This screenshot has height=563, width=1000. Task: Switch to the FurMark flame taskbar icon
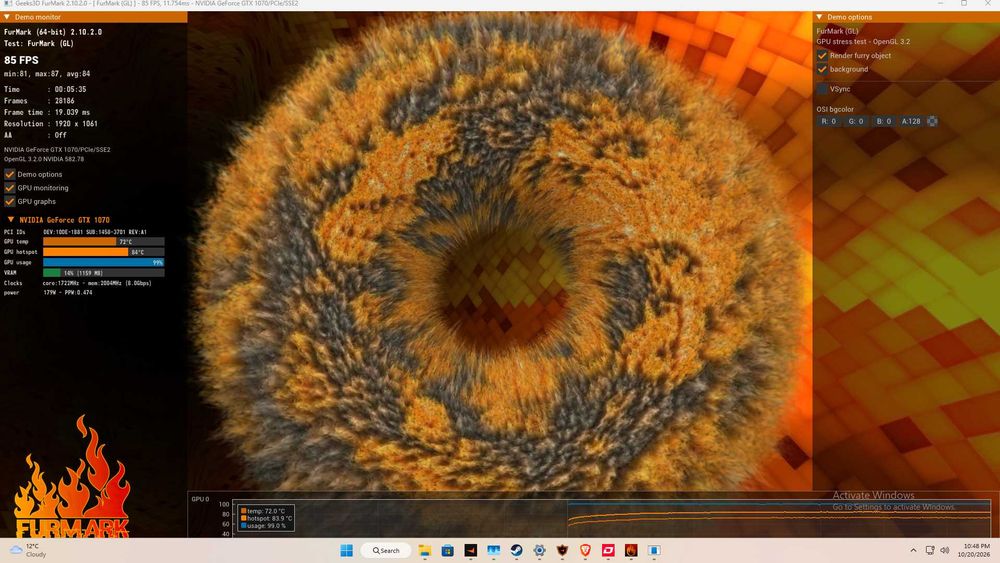(631, 550)
